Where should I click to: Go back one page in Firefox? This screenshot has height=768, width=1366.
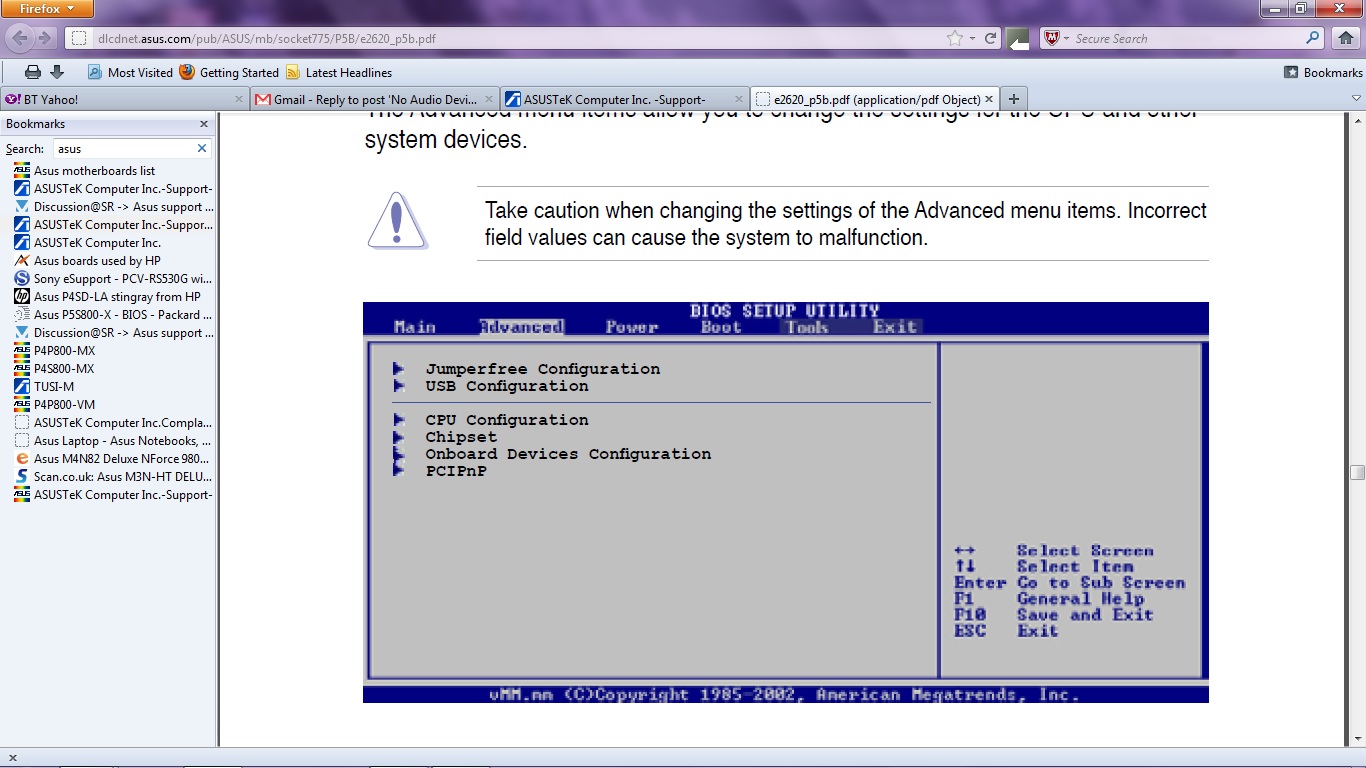20,38
